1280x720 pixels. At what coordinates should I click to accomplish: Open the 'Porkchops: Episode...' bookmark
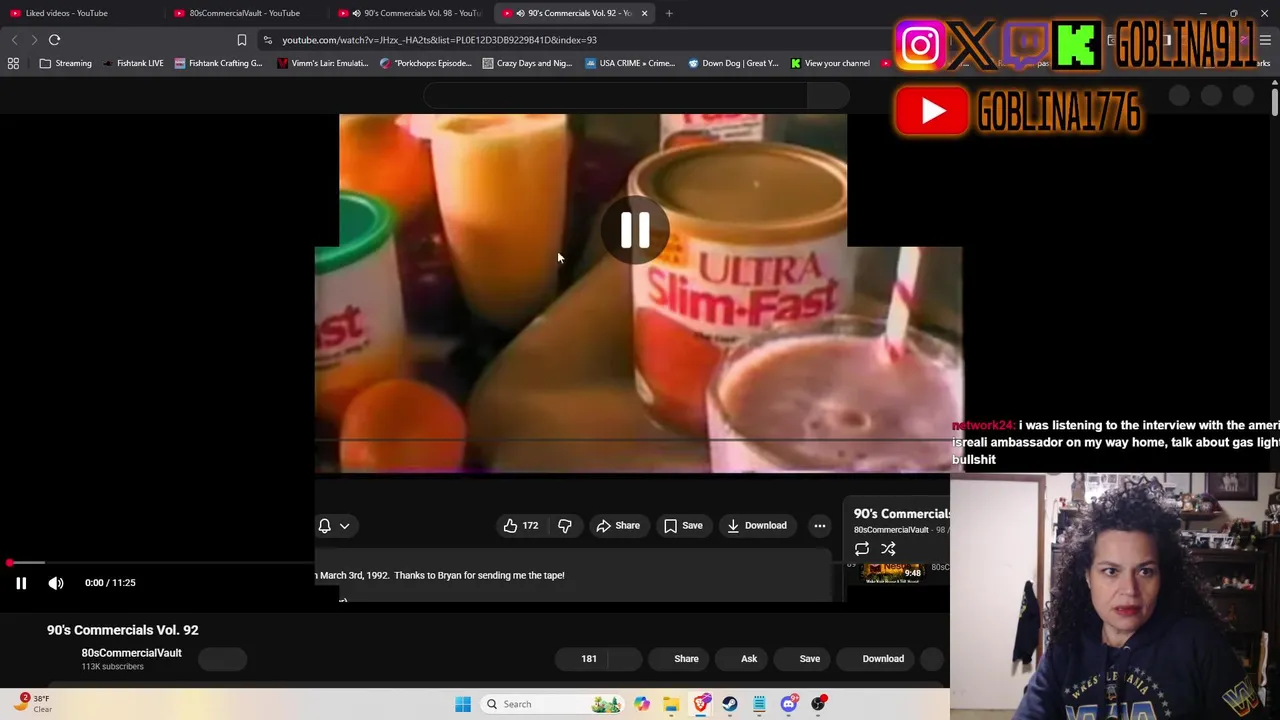(425, 63)
